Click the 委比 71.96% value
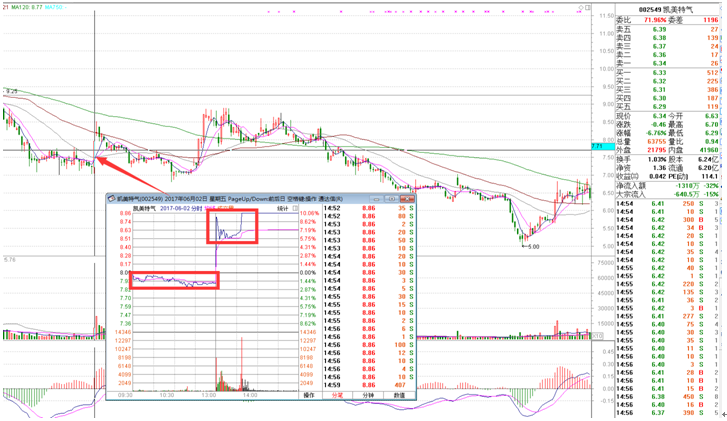Screen dimensions: 727x421 pyautogui.click(x=655, y=20)
